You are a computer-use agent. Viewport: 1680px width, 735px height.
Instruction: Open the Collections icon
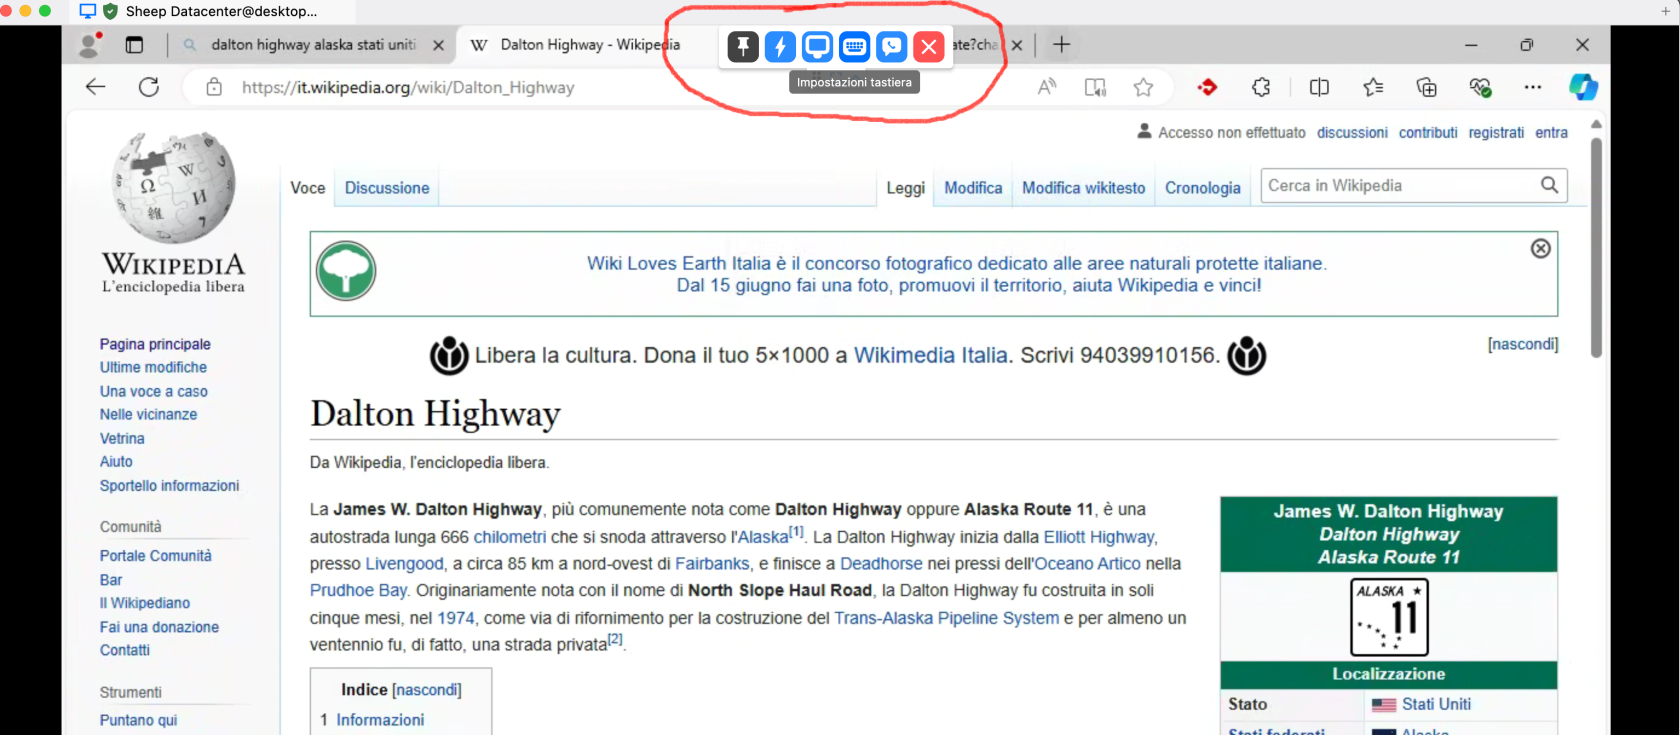(x=1427, y=87)
